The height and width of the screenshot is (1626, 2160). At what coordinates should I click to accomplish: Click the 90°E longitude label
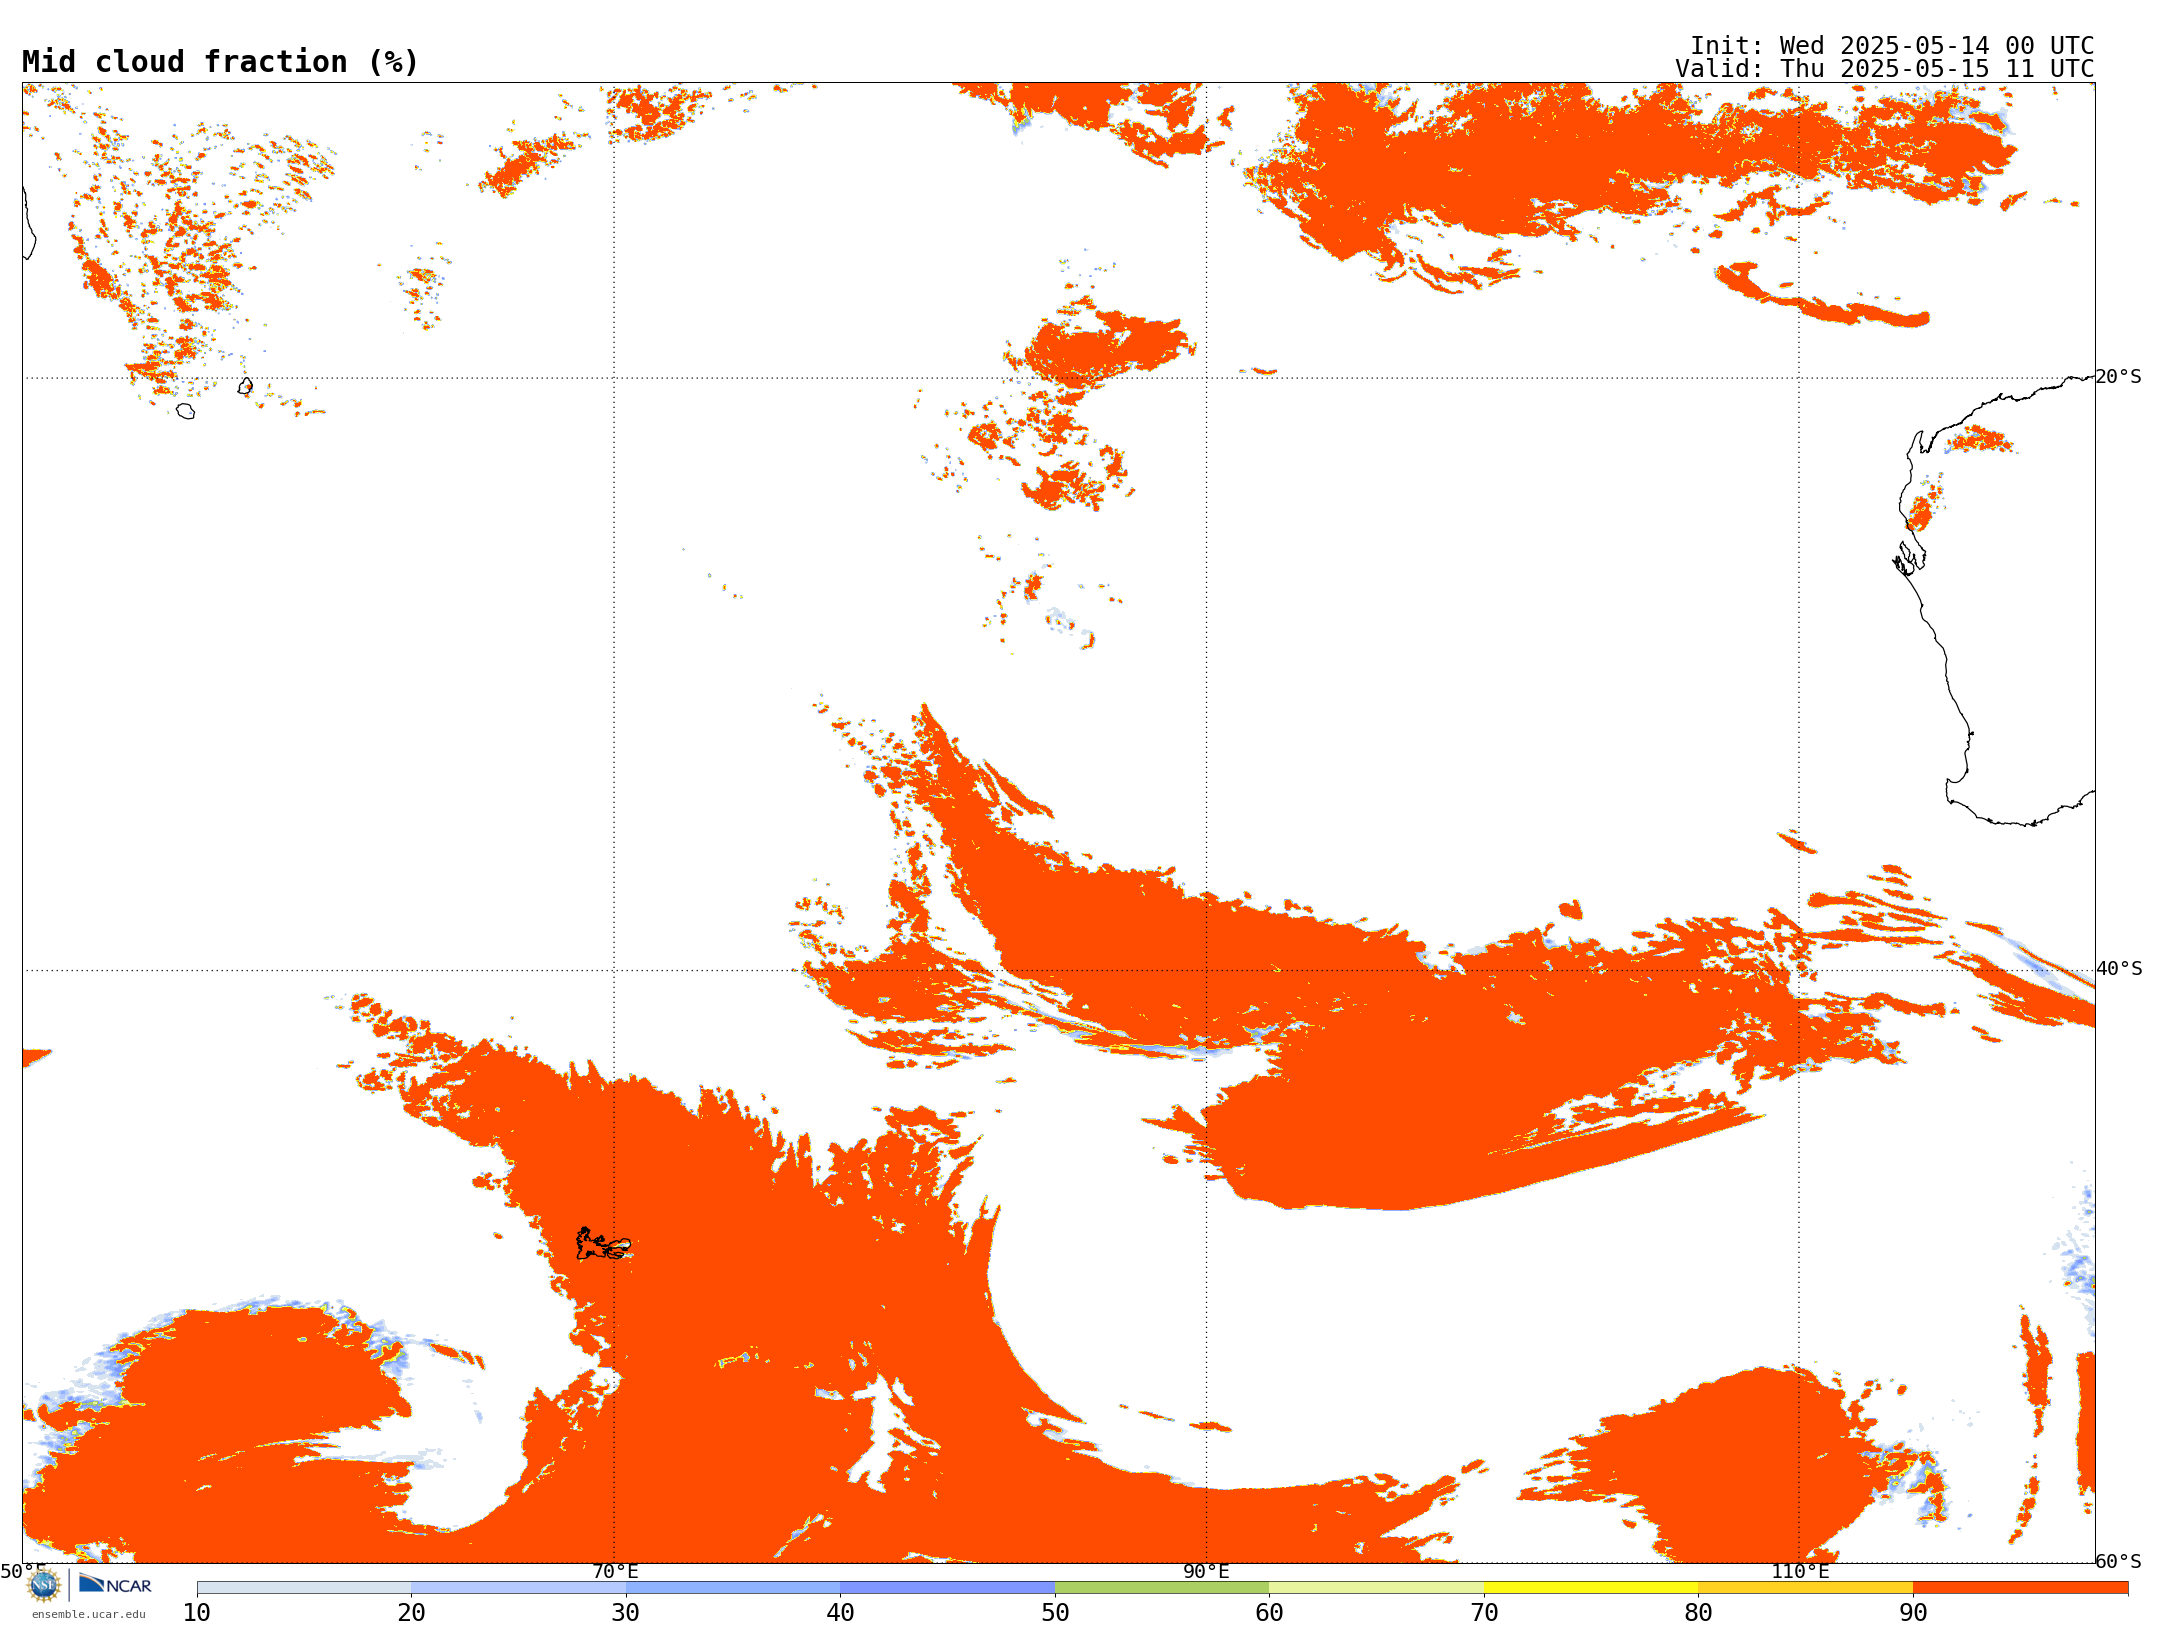point(1206,1571)
